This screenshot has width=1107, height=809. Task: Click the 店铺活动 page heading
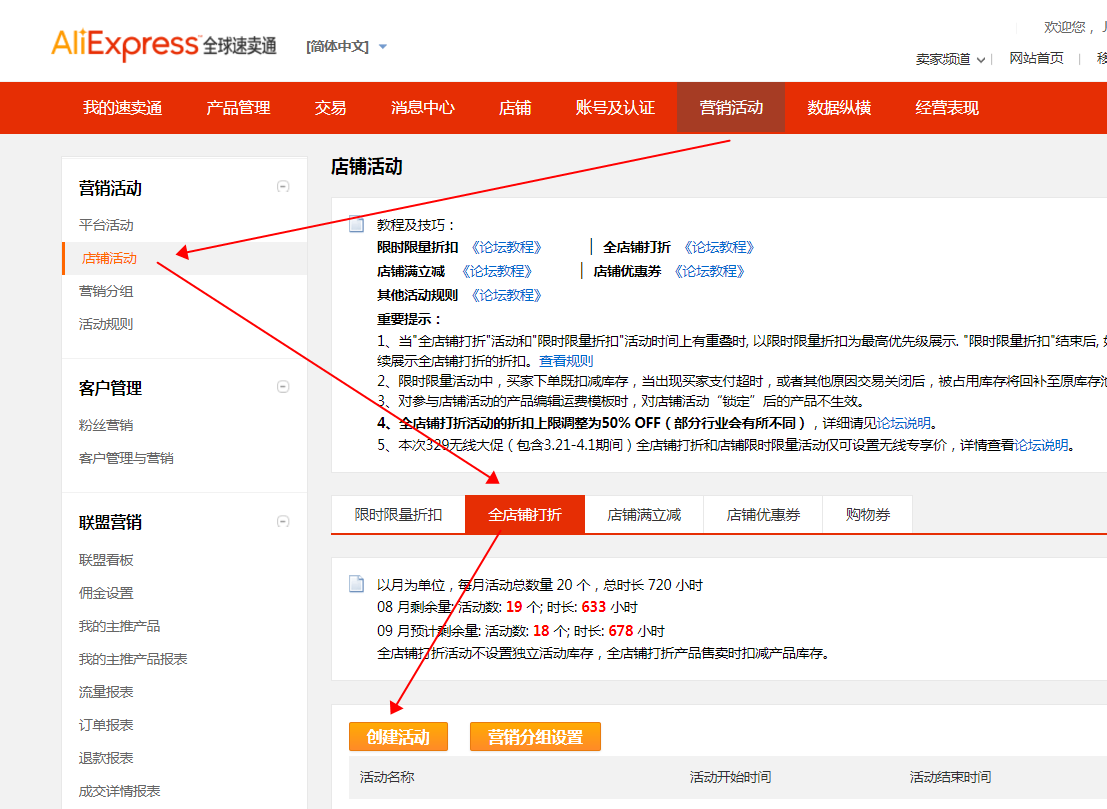(366, 167)
